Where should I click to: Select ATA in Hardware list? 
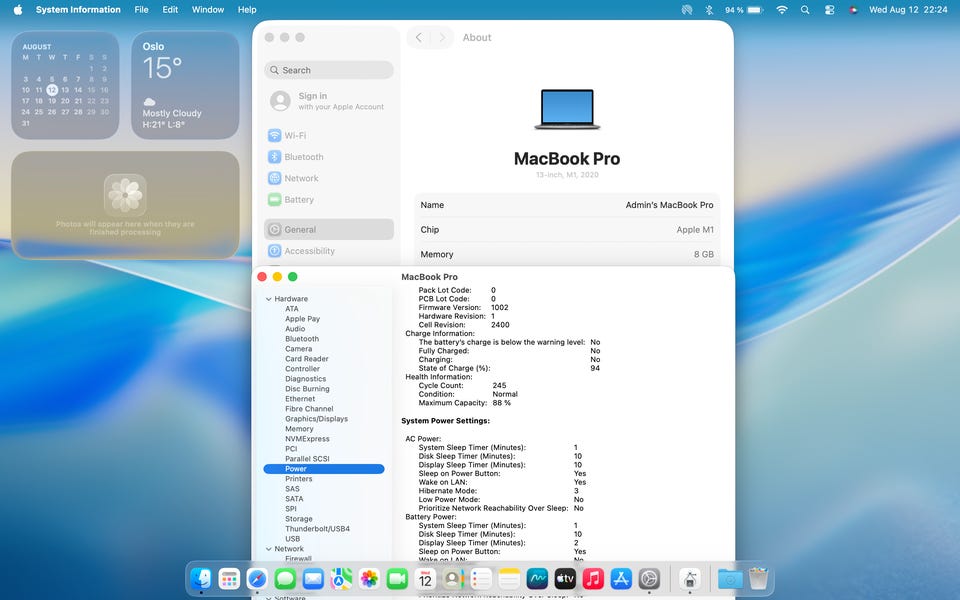(291, 309)
